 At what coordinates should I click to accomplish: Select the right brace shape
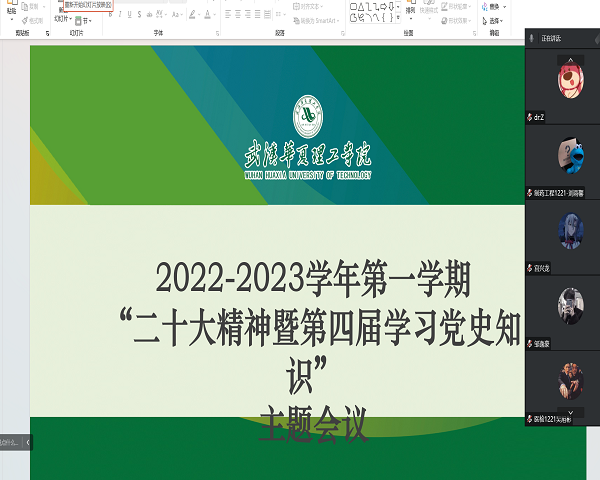(391, 17)
